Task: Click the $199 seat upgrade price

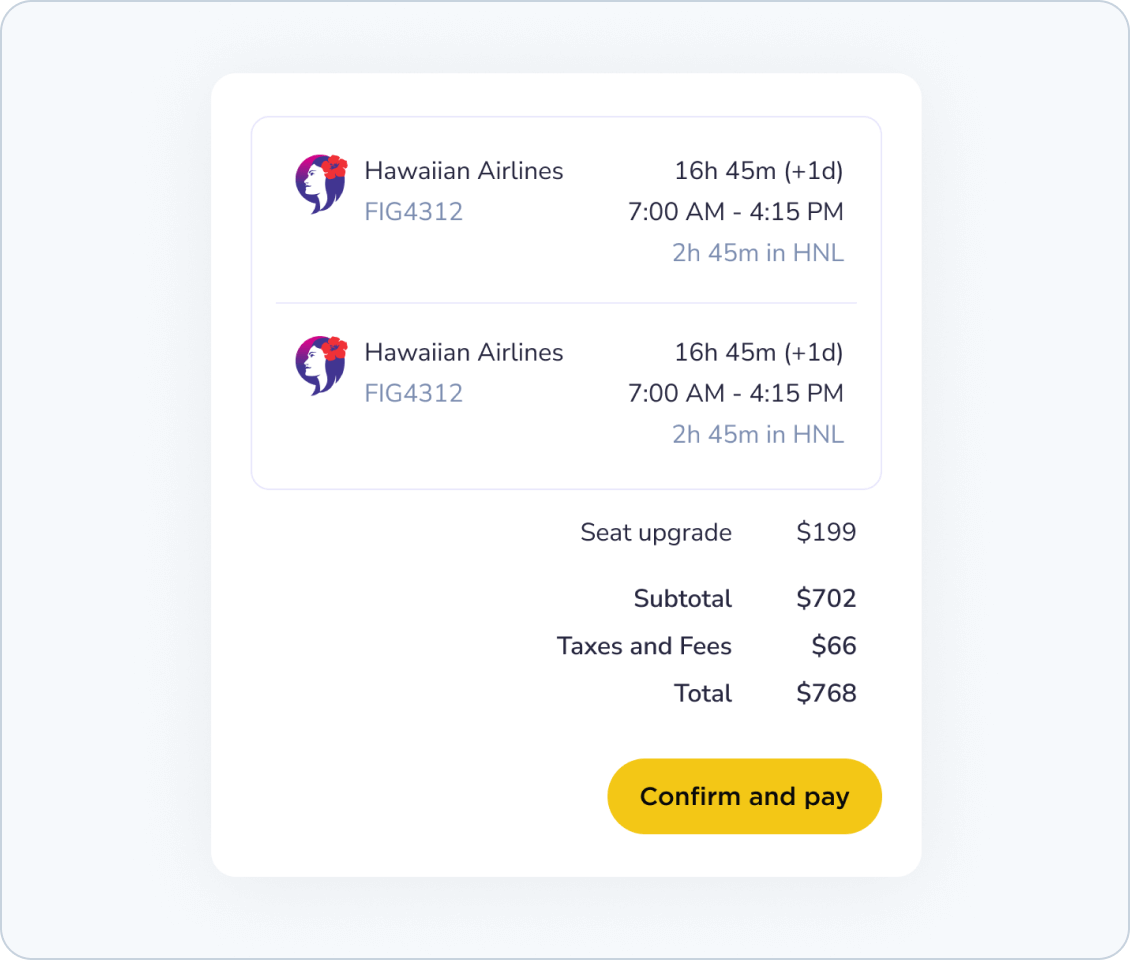Action: tap(826, 532)
